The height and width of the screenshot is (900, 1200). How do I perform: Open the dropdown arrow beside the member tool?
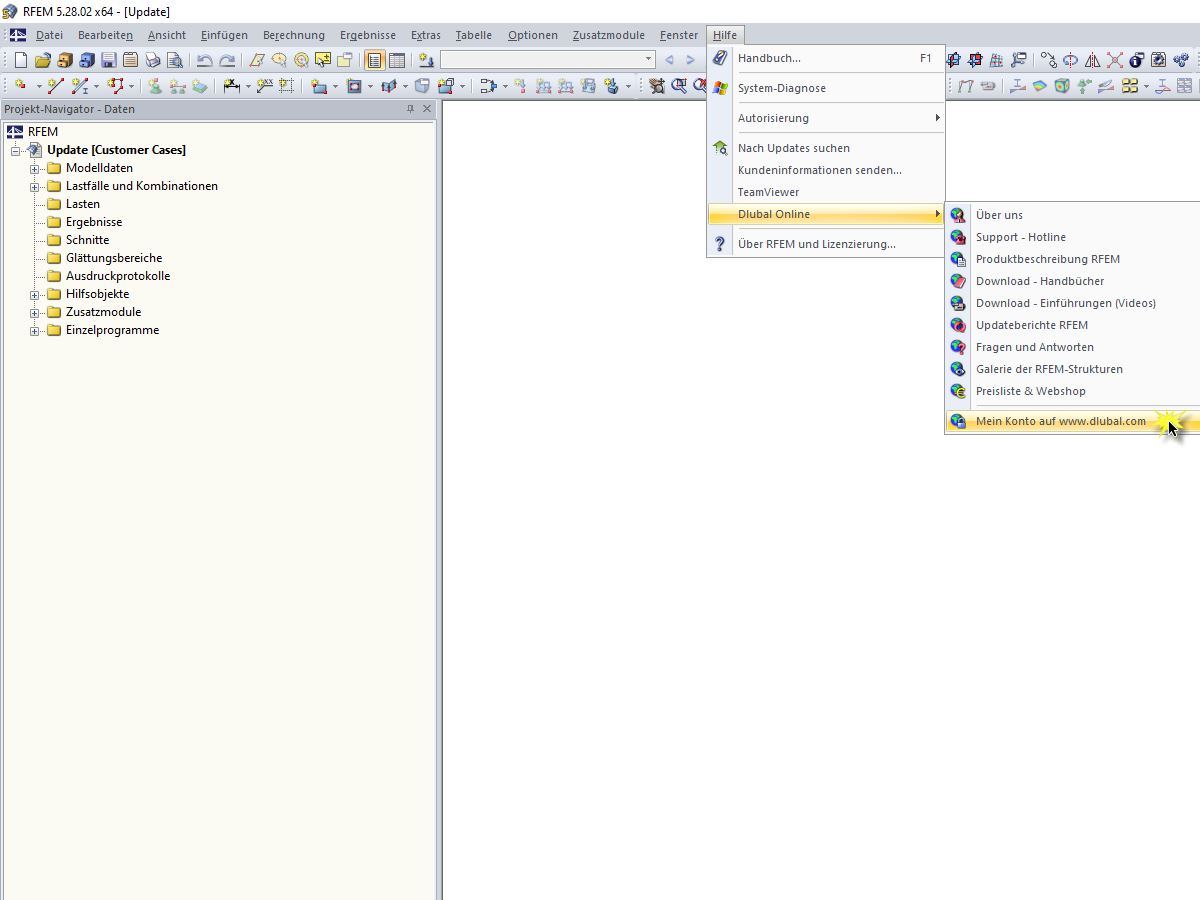pyautogui.click(x=97, y=86)
